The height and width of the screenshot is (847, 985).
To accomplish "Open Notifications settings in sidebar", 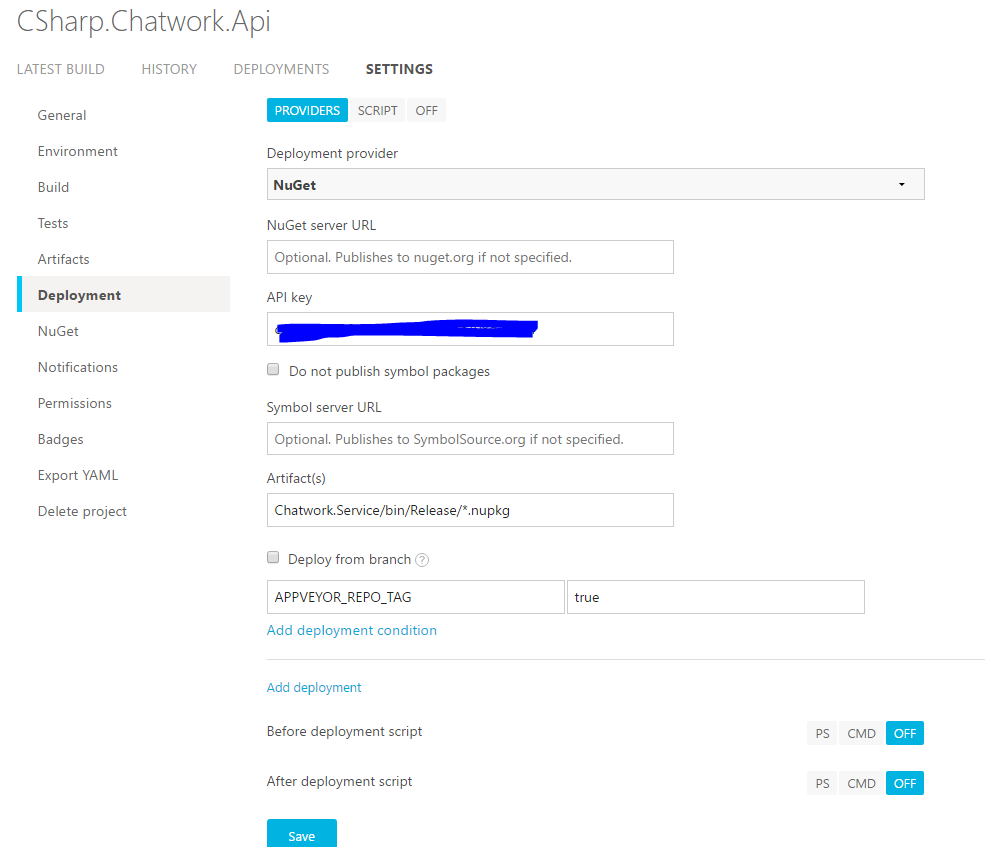I will point(78,367).
